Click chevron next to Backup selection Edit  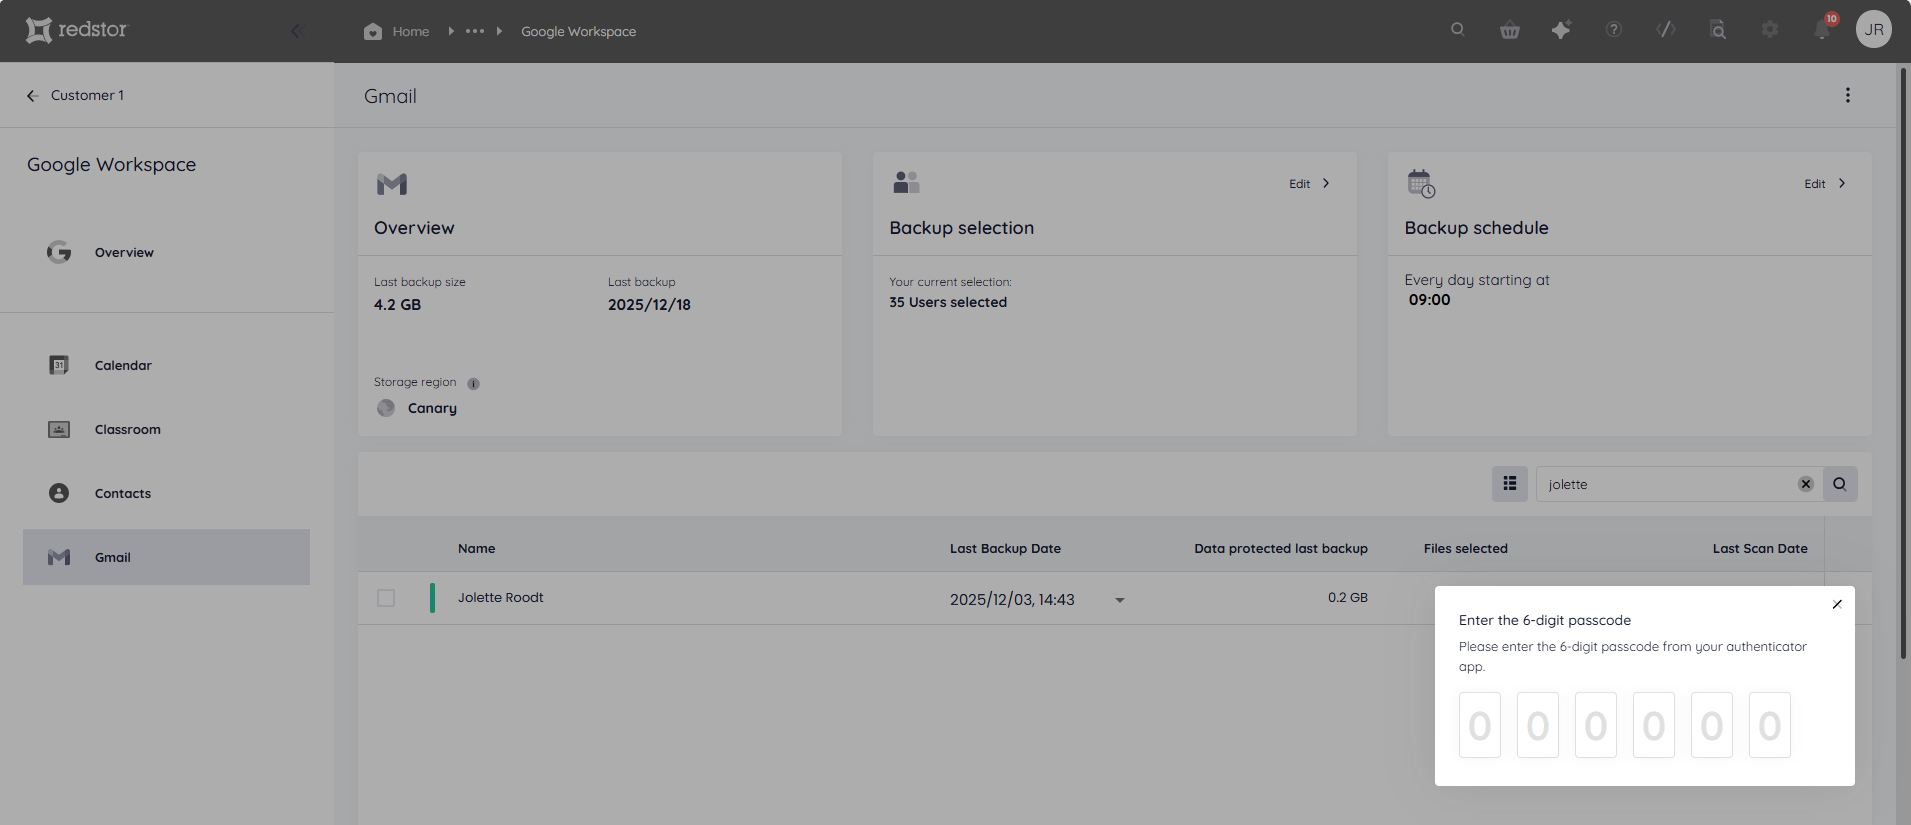pyautogui.click(x=1326, y=183)
